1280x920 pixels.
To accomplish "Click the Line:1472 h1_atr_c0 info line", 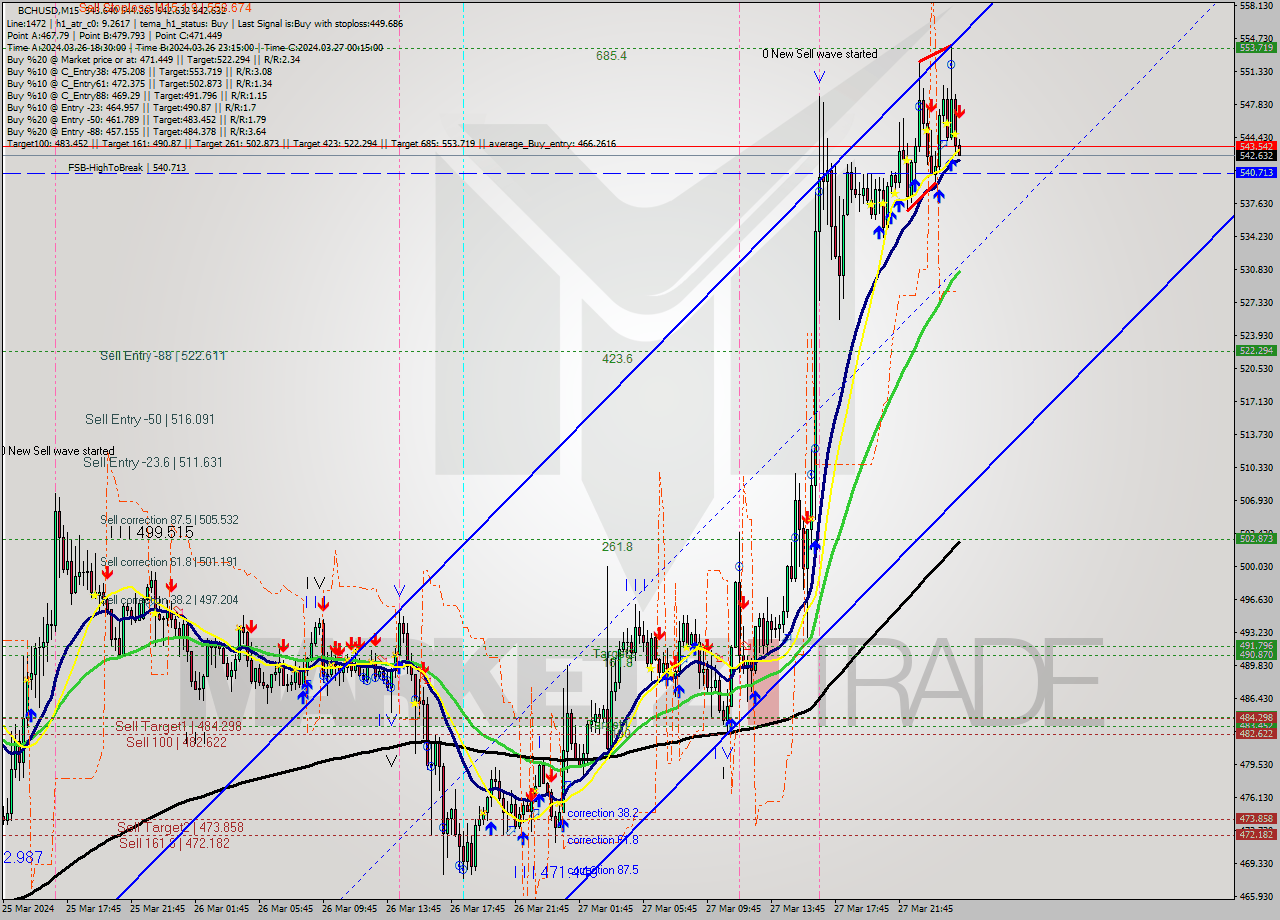I will [x=205, y=23].
